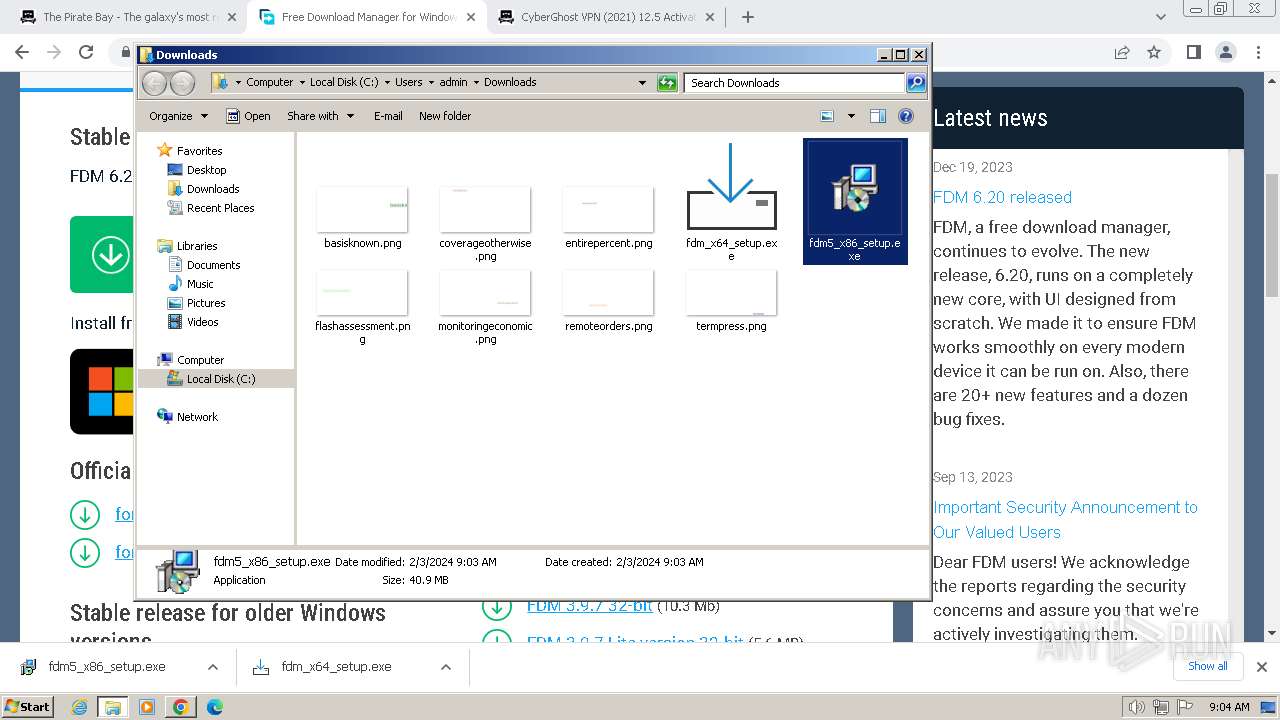Open the Organize dropdown menu
Image resolution: width=1280 pixels, height=720 pixels.
pyautogui.click(x=178, y=116)
